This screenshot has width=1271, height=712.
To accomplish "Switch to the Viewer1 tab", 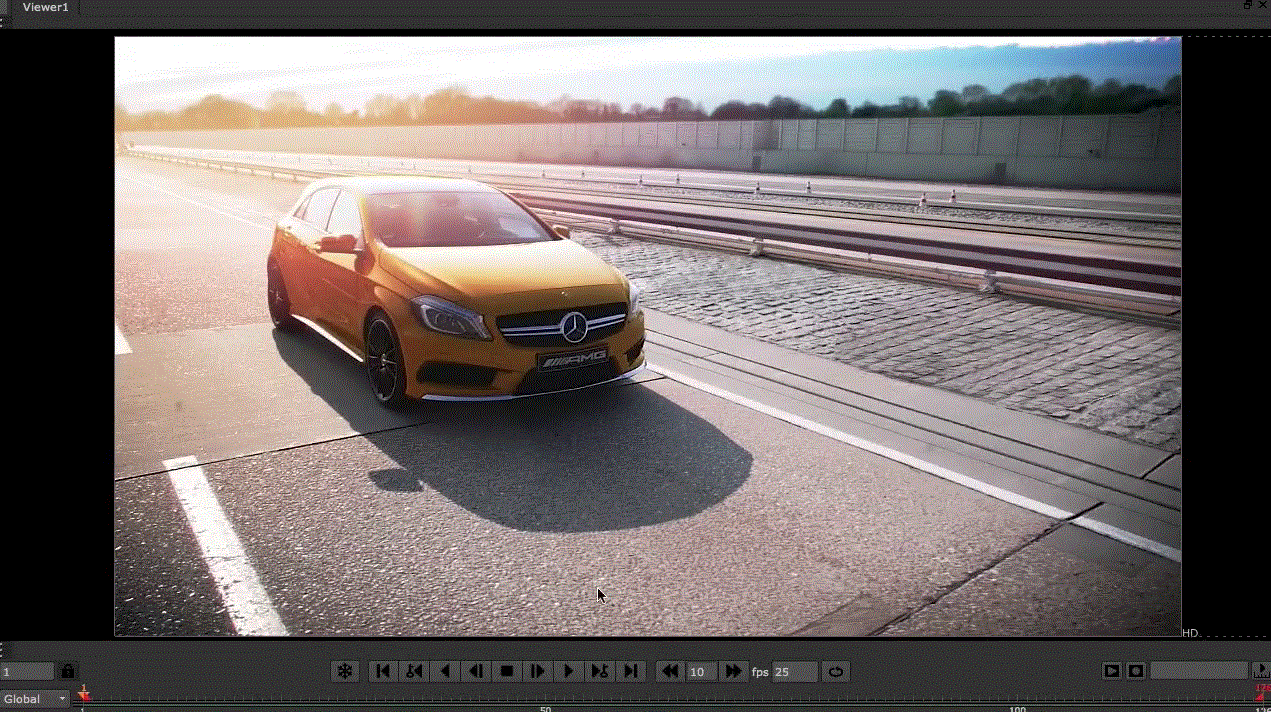I will 45,7.
